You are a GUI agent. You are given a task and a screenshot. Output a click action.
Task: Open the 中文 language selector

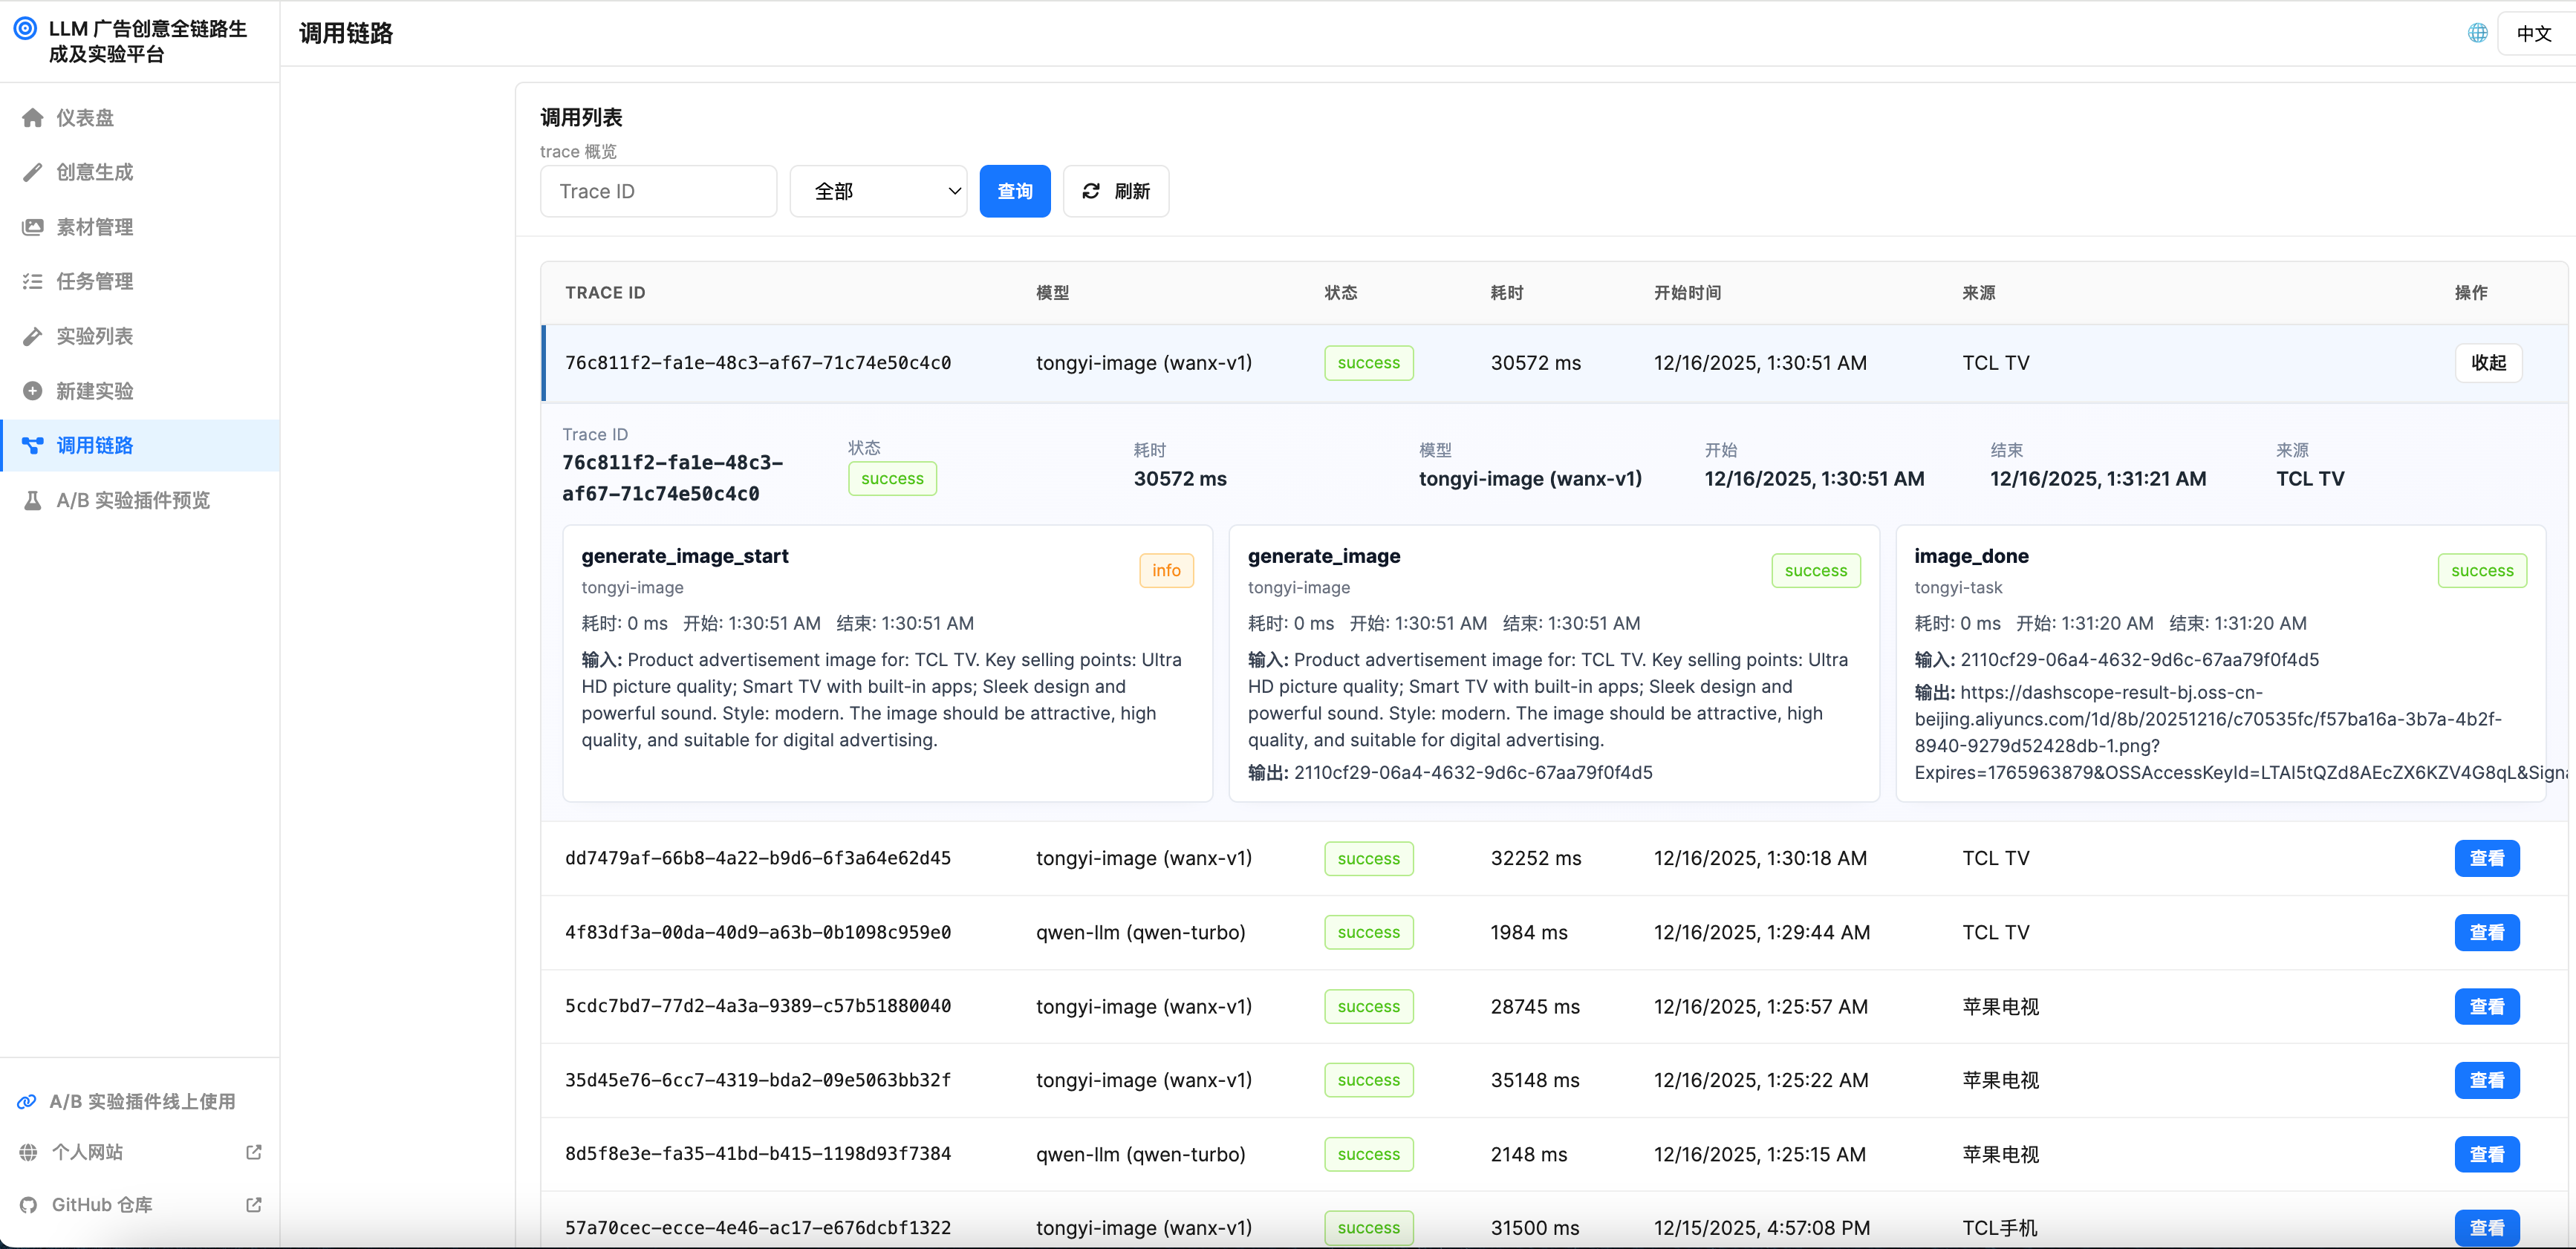(x=2535, y=33)
